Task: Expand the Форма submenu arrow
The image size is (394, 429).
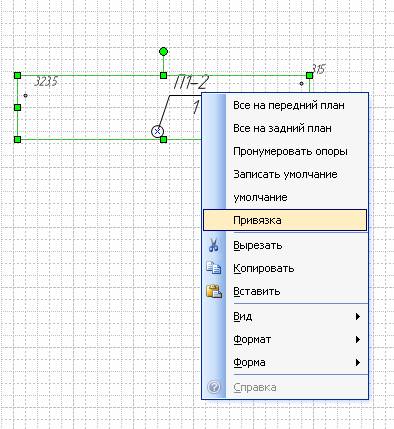Action: [x=358, y=362]
